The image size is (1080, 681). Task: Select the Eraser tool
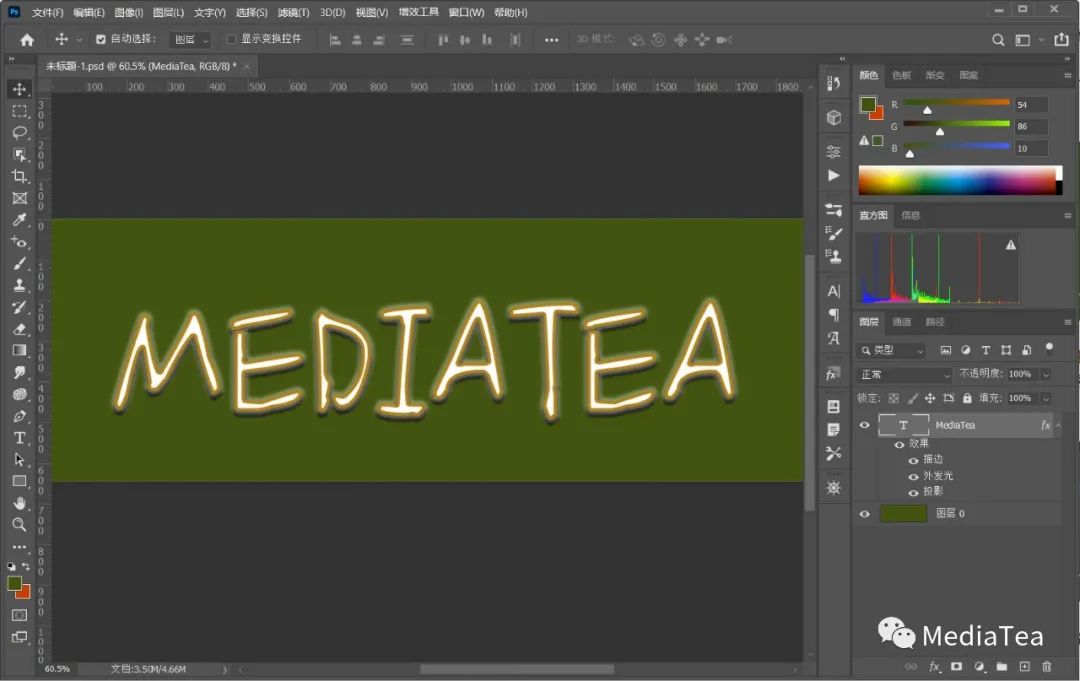point(19,329)
